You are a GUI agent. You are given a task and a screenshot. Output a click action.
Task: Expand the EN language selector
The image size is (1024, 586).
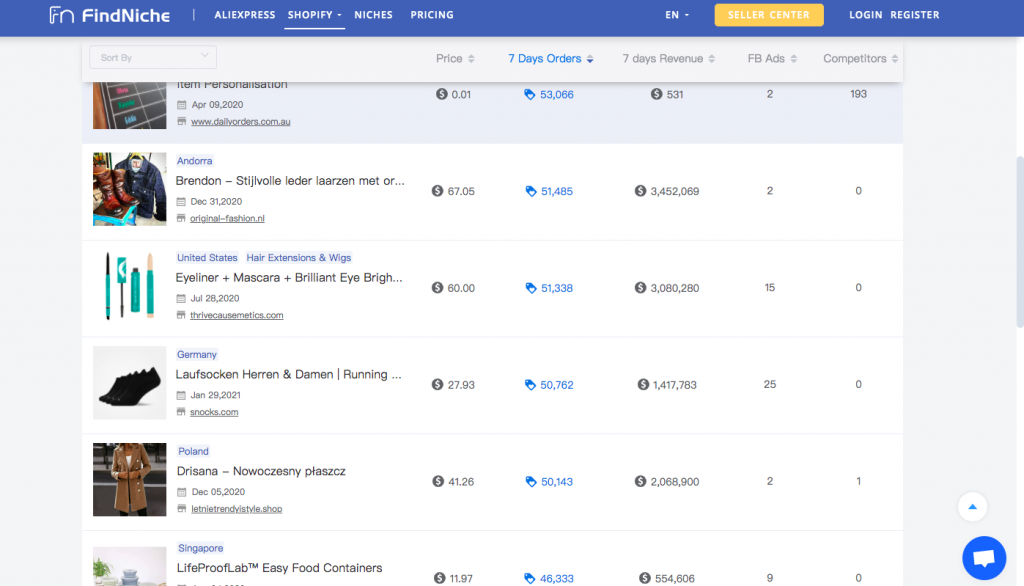pyautogui.click(x=677, y=15)
